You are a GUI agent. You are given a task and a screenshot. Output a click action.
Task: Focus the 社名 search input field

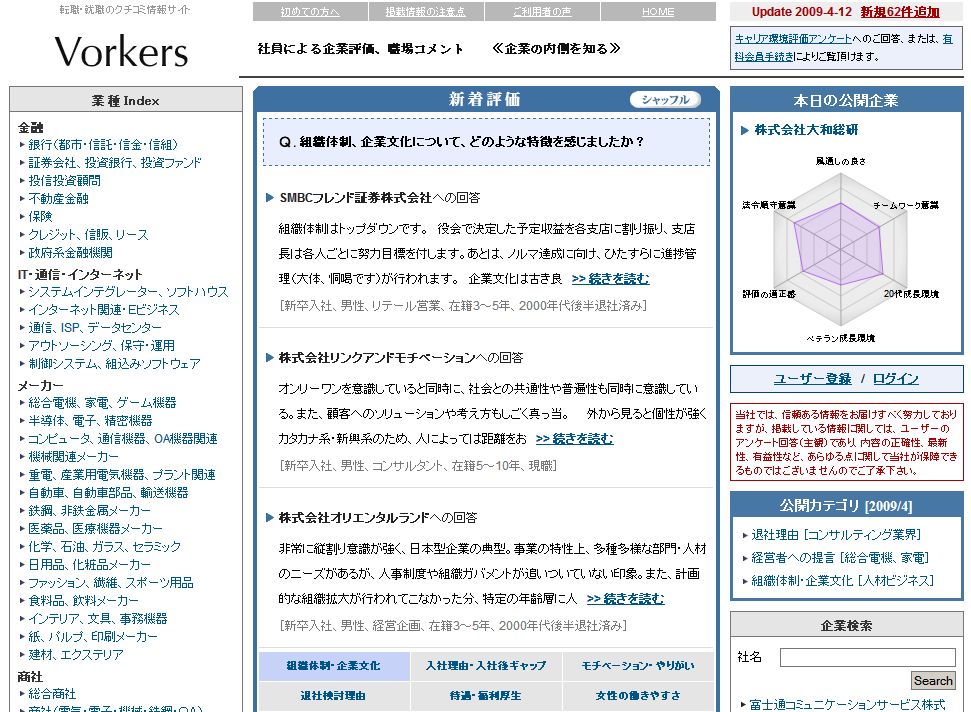(868, 657)
